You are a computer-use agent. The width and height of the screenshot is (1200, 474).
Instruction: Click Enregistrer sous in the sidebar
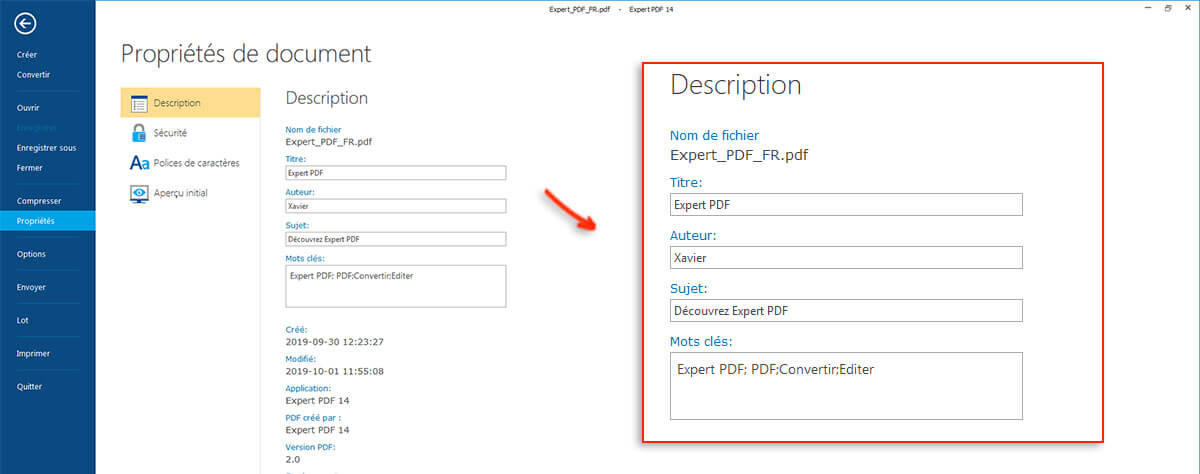46,148
